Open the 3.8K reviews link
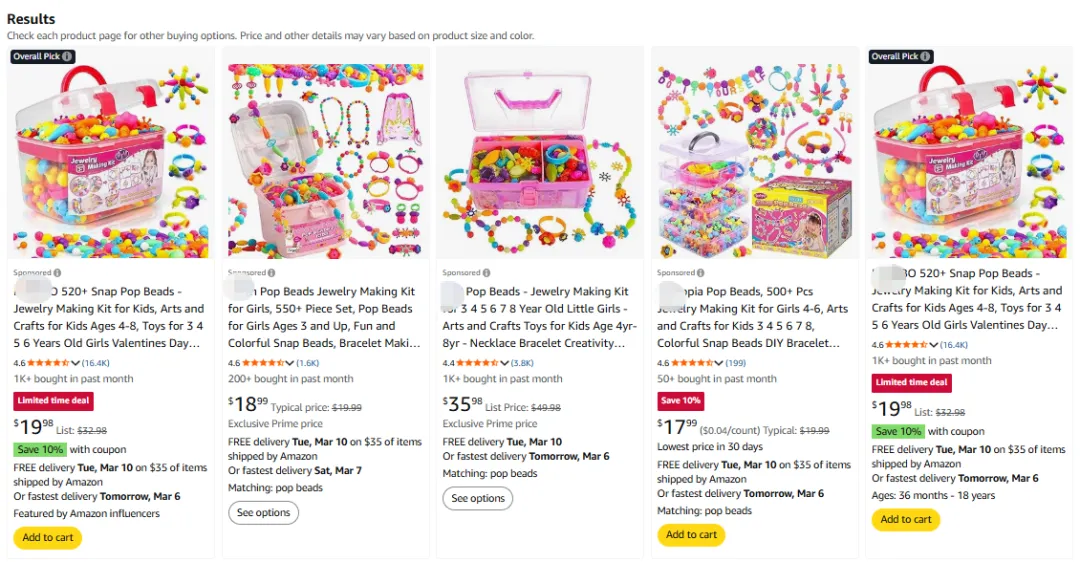 pyautogui.click(x=522, y=363)
